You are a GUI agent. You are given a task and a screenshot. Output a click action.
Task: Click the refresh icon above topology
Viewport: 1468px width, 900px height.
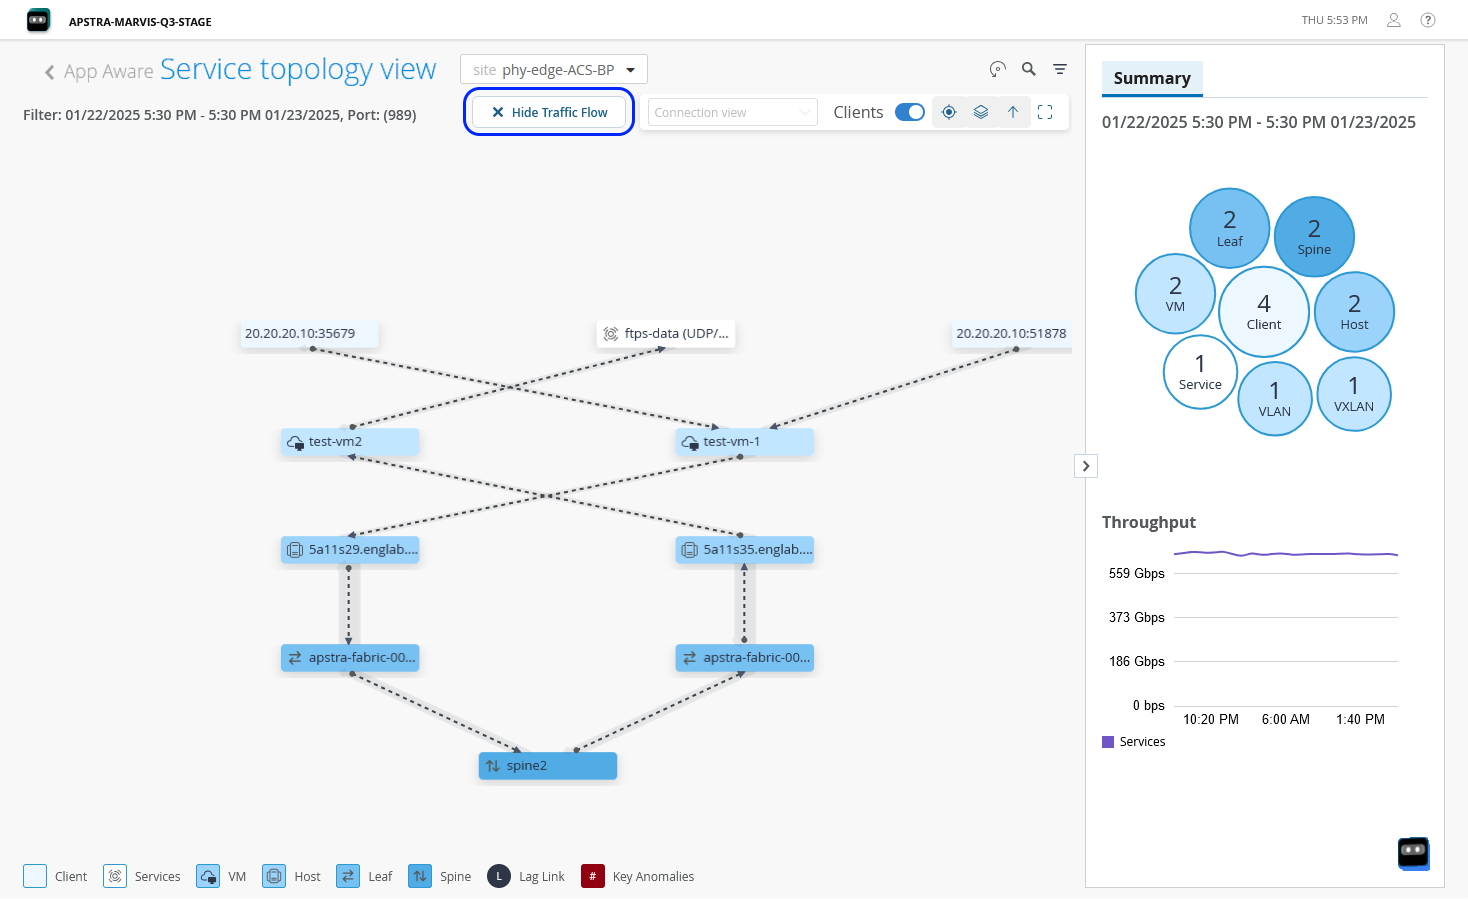pyautogui.click(x=997, y=69)
